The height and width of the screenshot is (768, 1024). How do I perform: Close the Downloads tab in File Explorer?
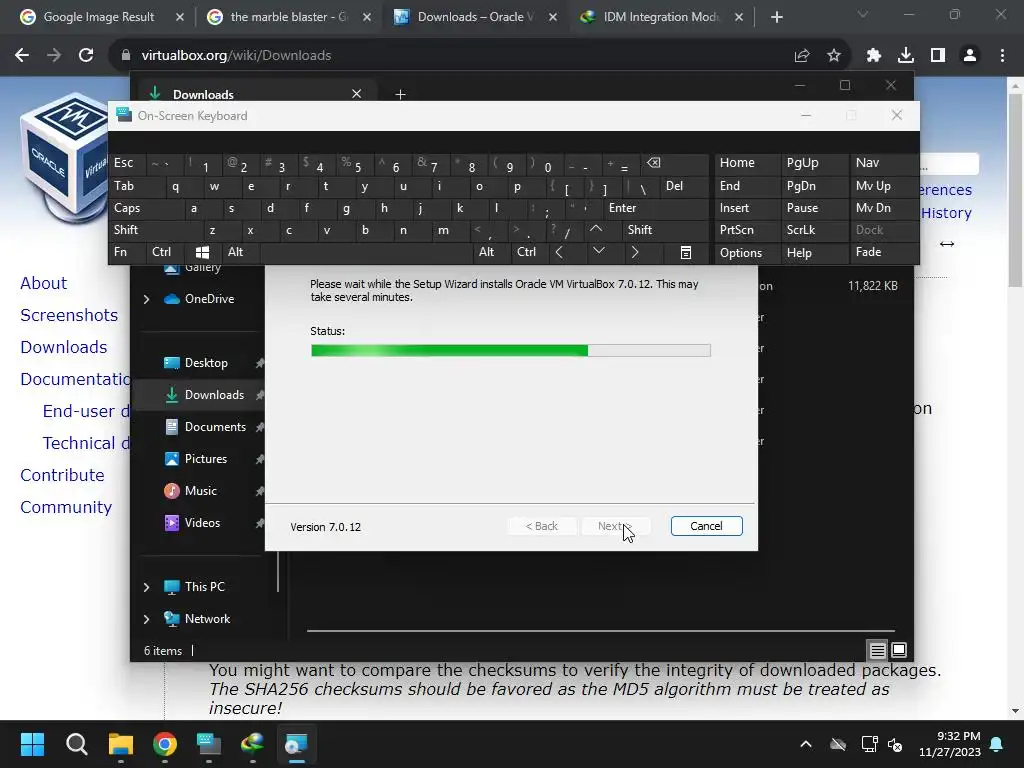coord(357,94)
